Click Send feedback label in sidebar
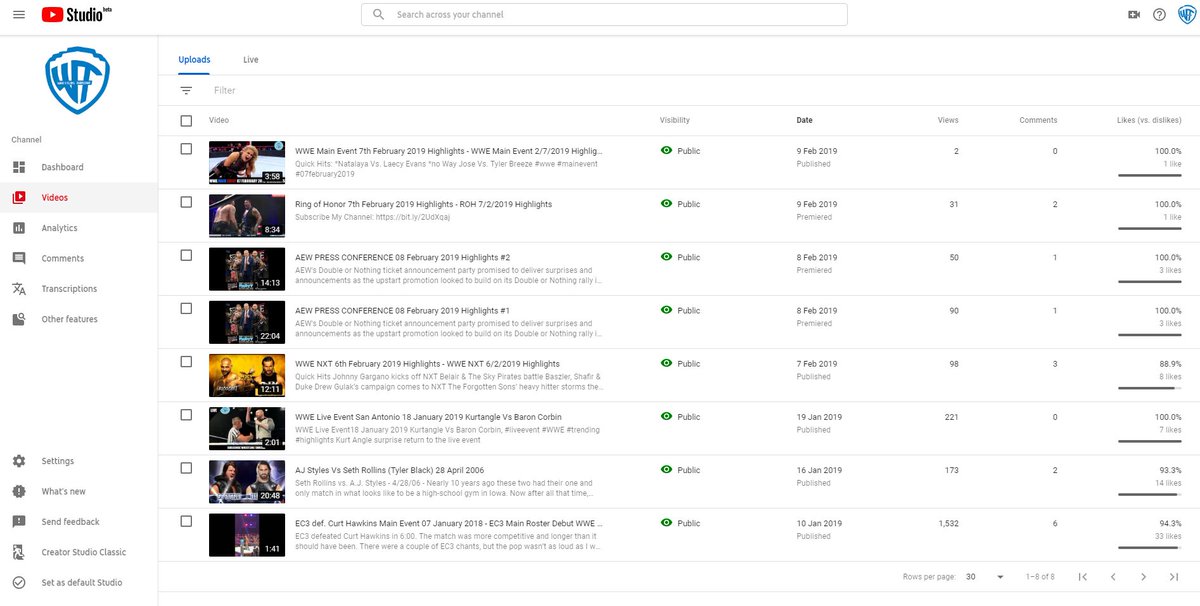The width and height of the screenshot is (1200, 606). click(x=70, y=522)
